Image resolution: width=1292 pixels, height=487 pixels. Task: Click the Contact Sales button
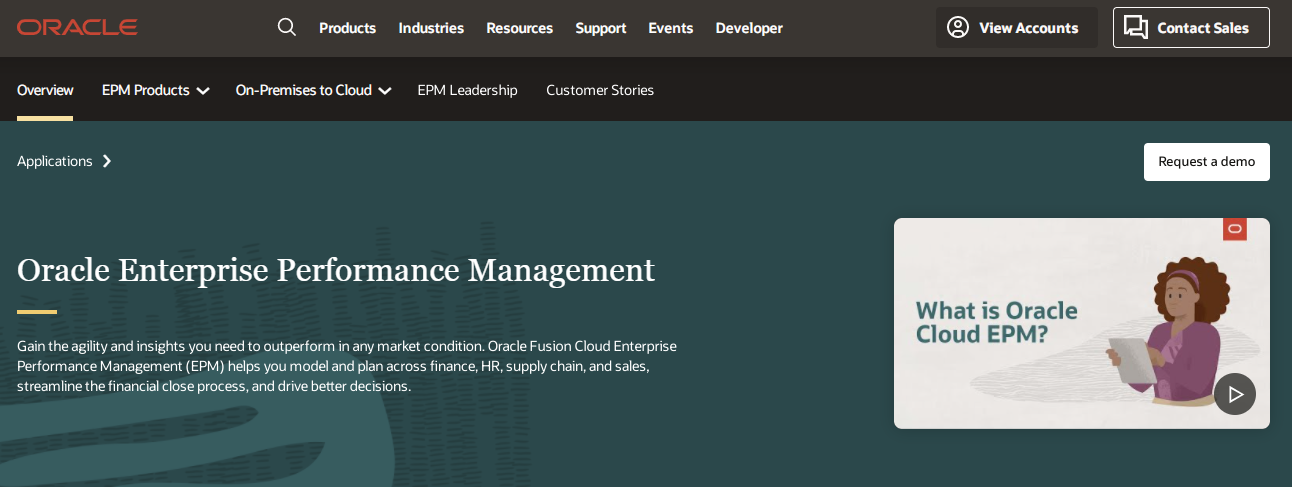coord(1191,28)
